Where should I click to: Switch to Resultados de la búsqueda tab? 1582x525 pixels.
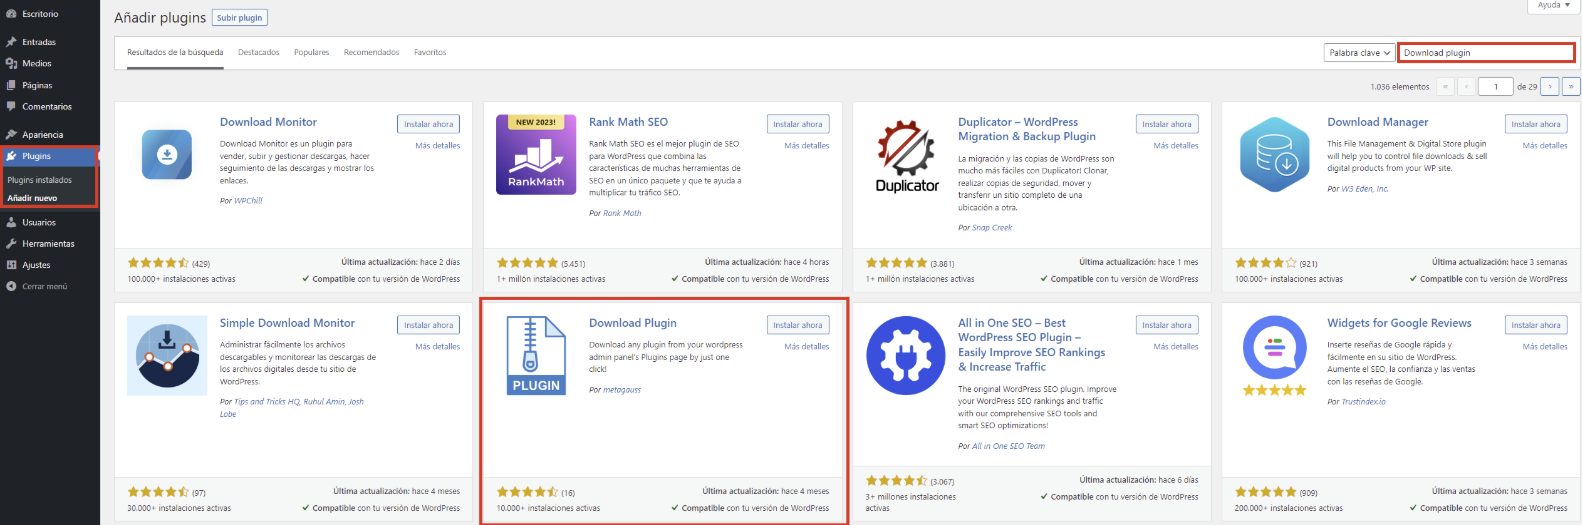click(175, 52)
